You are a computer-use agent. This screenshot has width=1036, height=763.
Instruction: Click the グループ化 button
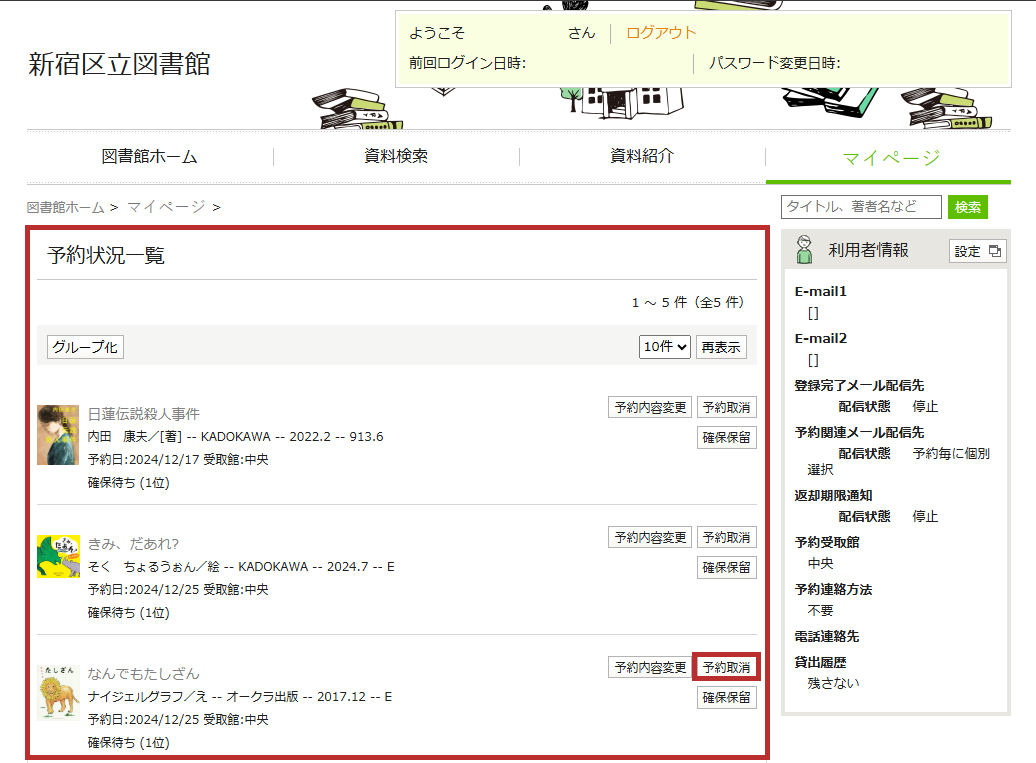pyautogui.click(x=85, y=347)
